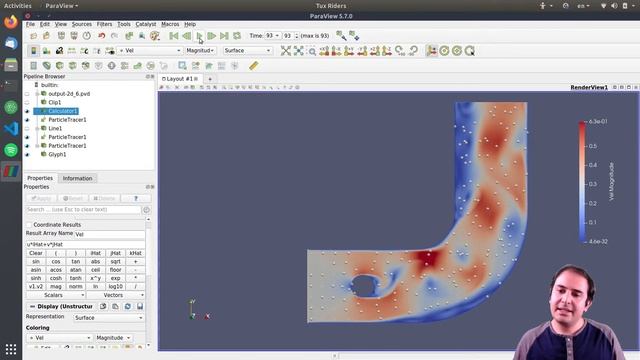Image resolution: width=640 pixels, height=360 pixels.
Task: Click the Open file toolbar icon
Action: pyautogui.click(x=33, y=36)
